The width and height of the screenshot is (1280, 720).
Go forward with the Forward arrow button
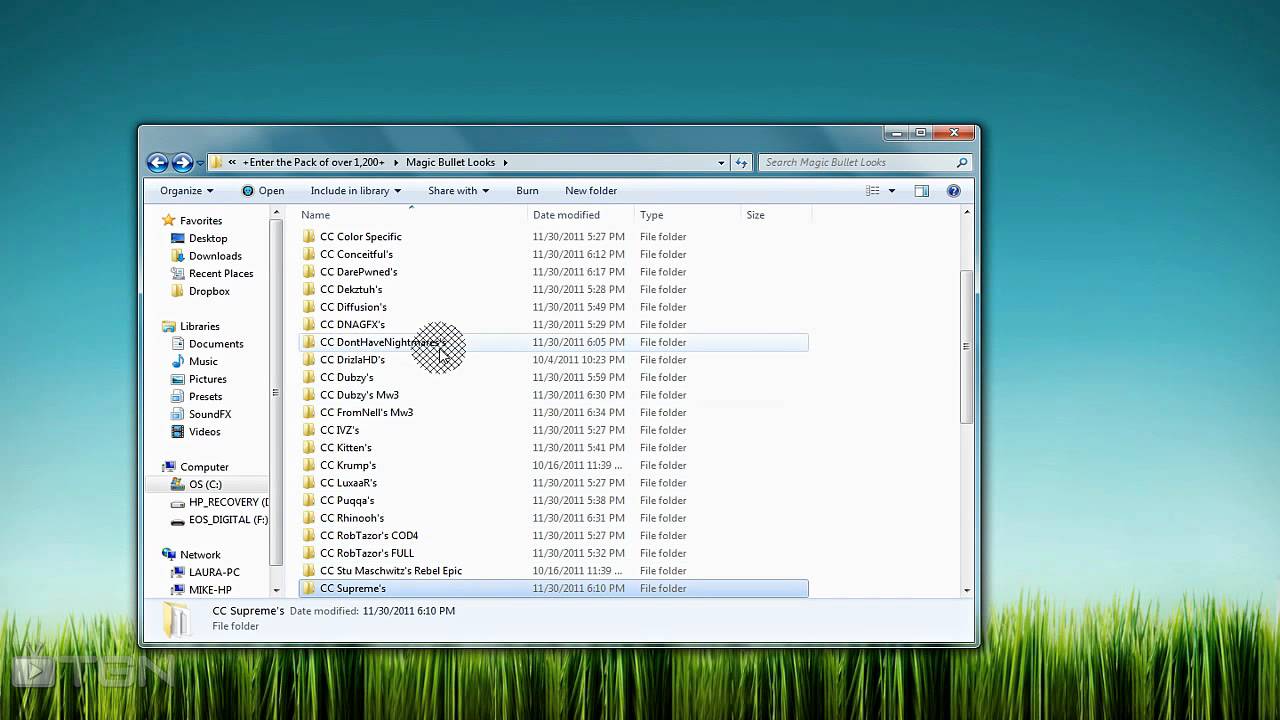pos(182,162)
